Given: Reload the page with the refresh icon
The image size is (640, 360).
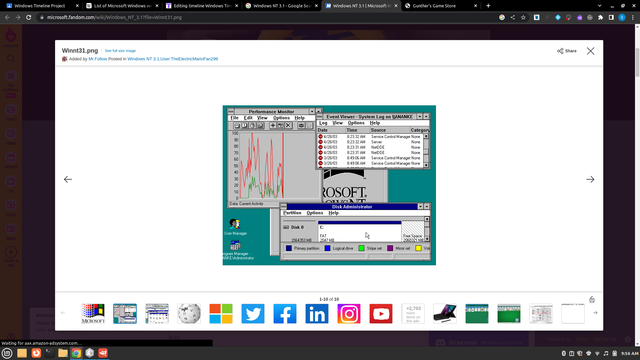Looking at the screenshot, I should click(29, 17).
